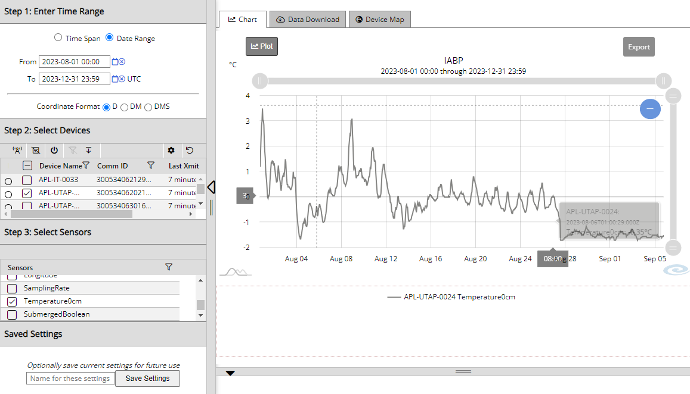The height and width of the screenshot is (394, 690).
Task: Switch to the Device Map tab
Action: tap(380, 19)
